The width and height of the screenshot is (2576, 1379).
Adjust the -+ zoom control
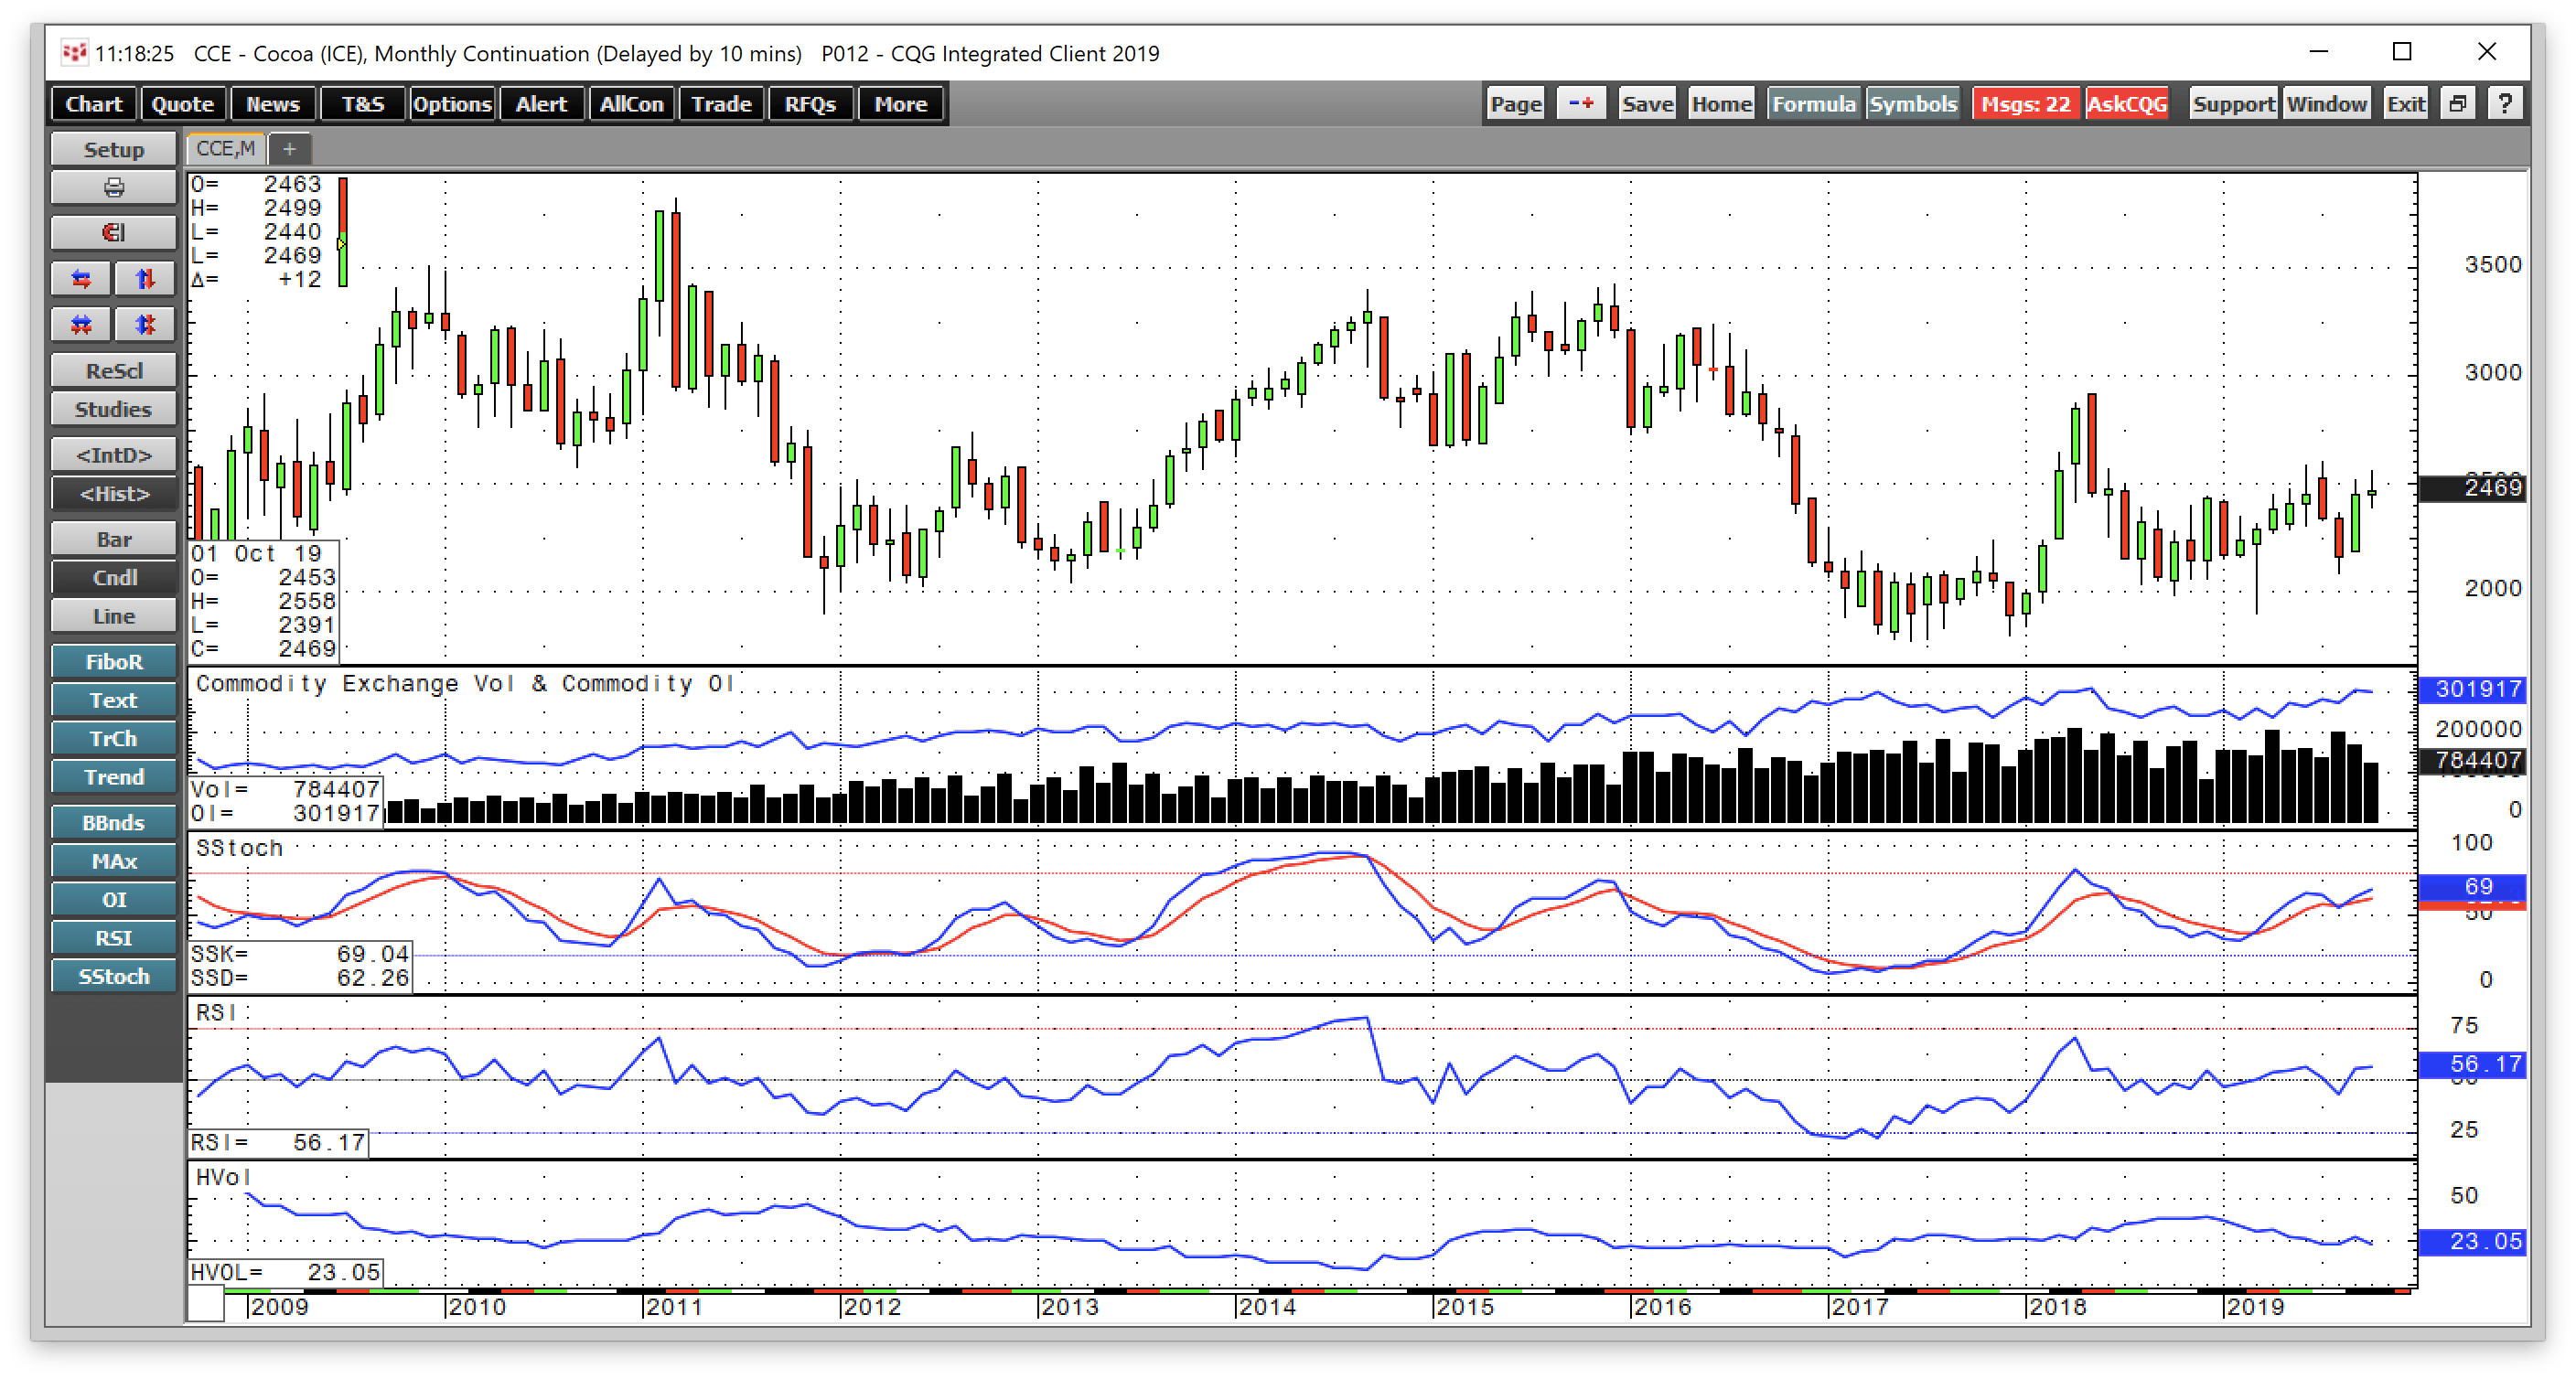tap(1580, 102)
